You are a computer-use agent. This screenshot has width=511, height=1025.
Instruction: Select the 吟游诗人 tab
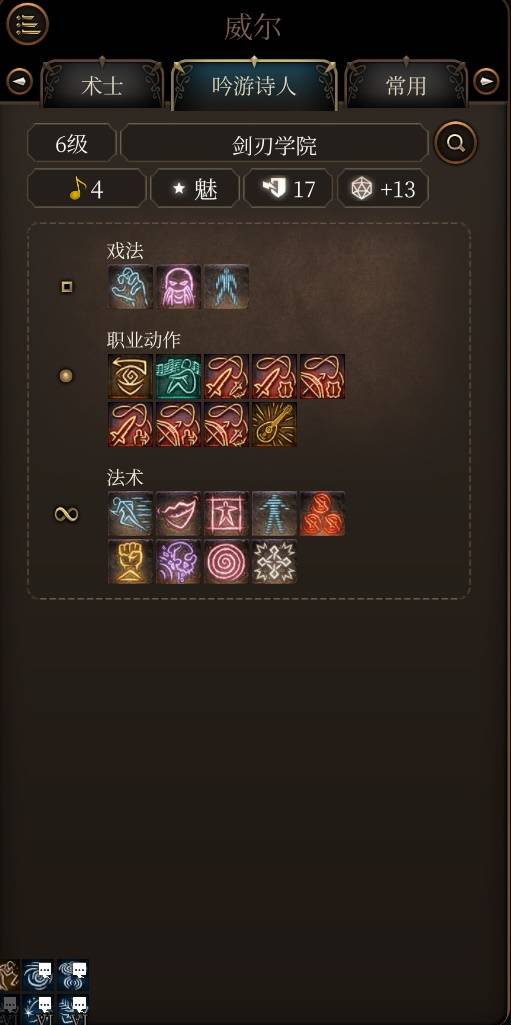coord(254,84)
